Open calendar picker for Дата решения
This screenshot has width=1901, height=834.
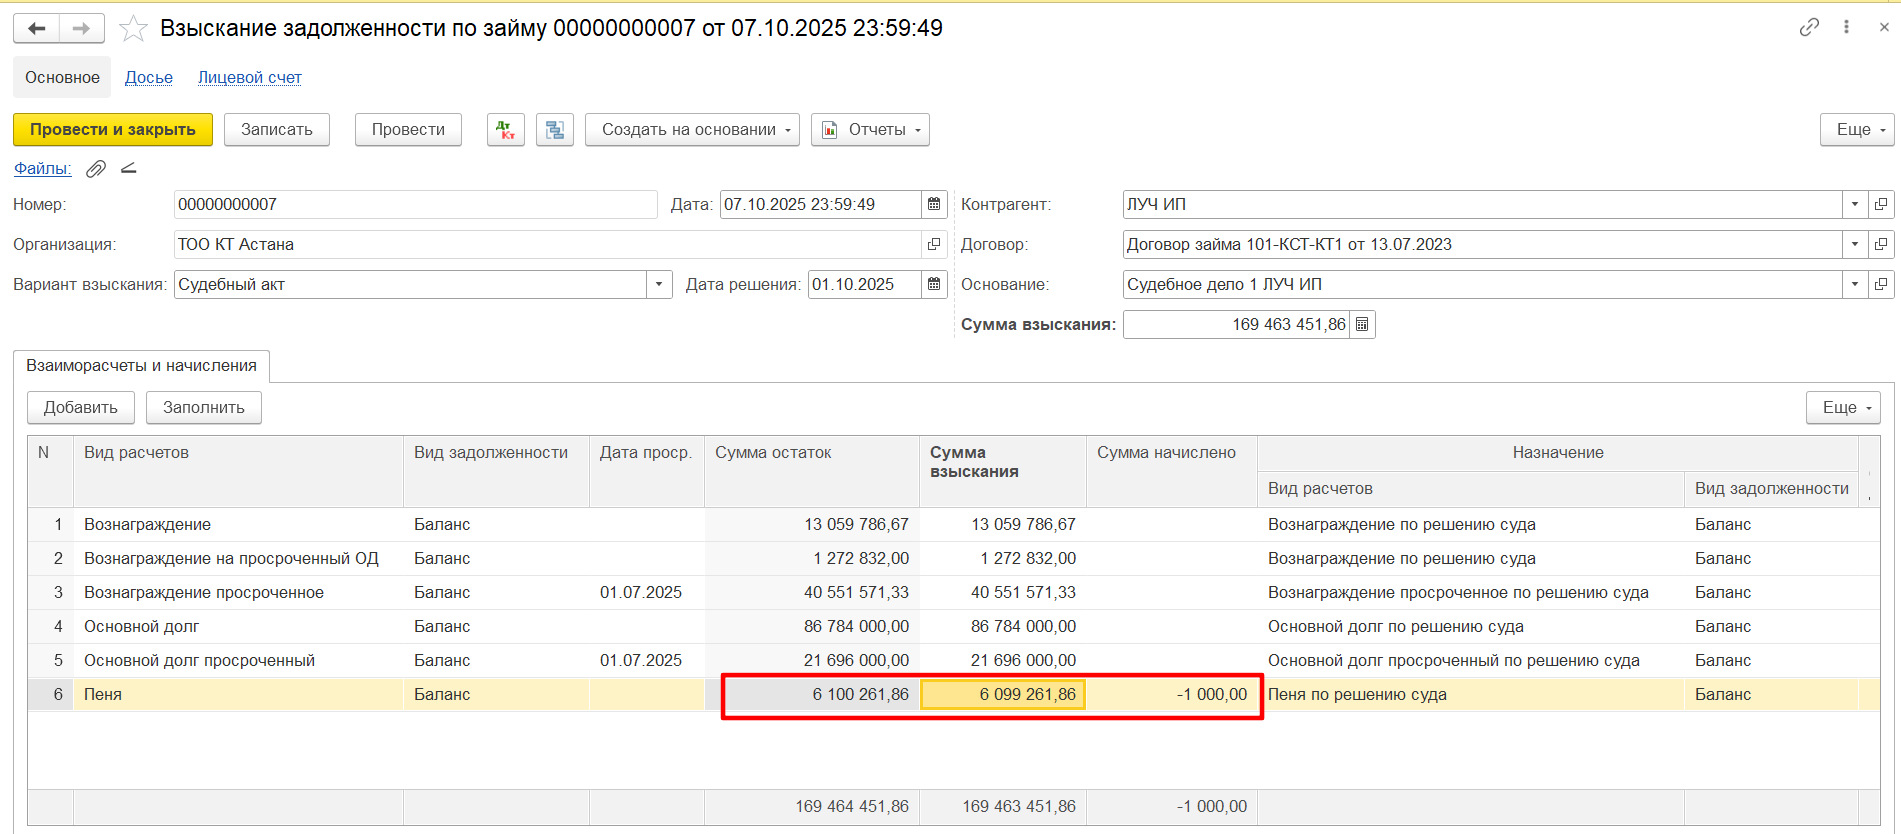[934, 284]
